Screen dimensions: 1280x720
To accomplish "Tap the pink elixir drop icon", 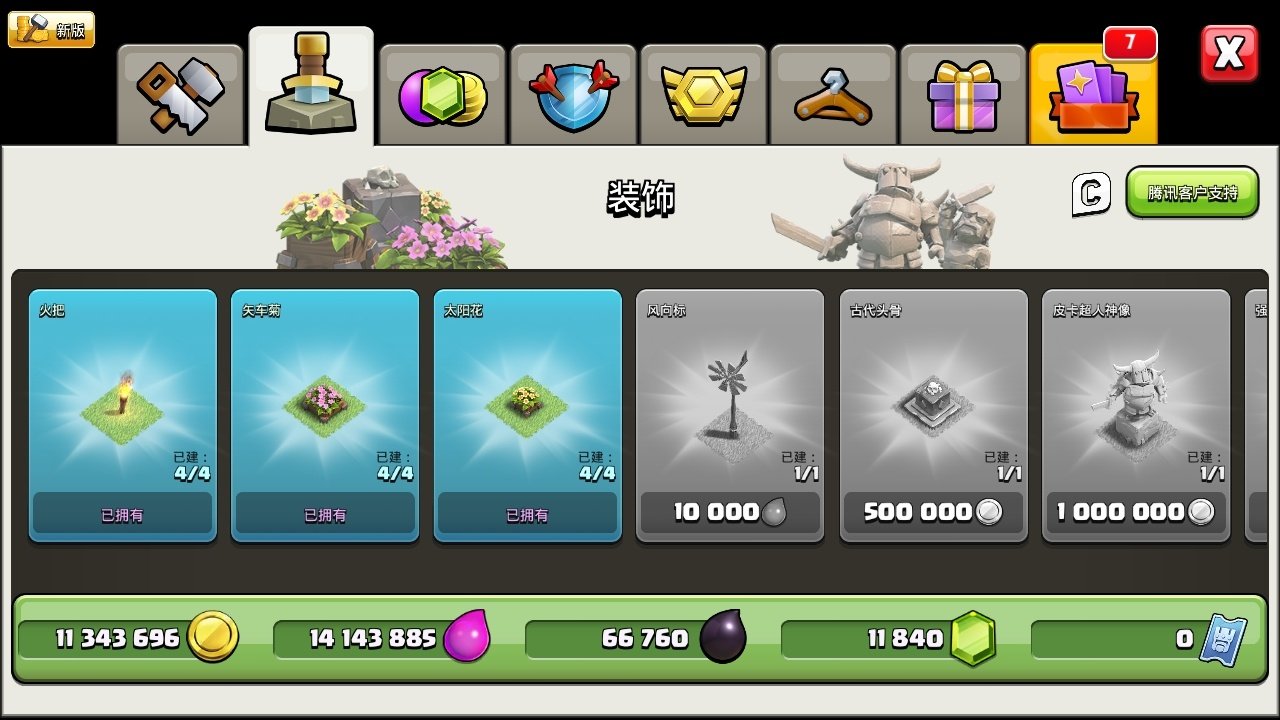I will point(467,637).
